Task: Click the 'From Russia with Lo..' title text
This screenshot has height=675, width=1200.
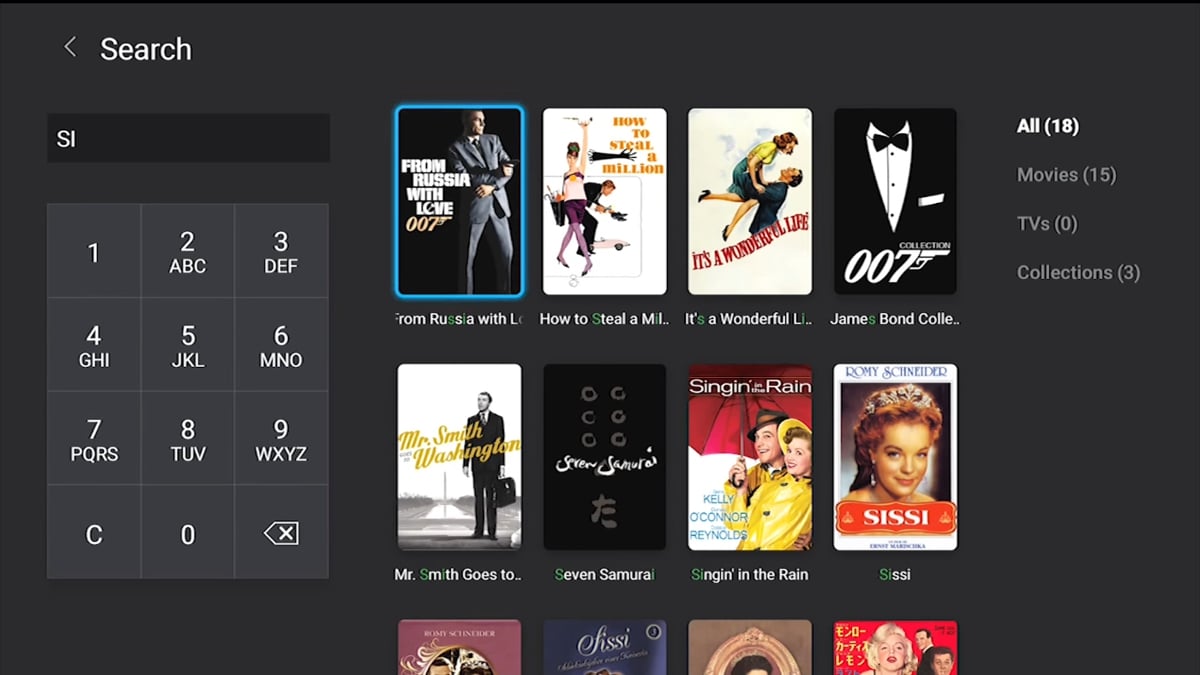Action: click(459, 319)
